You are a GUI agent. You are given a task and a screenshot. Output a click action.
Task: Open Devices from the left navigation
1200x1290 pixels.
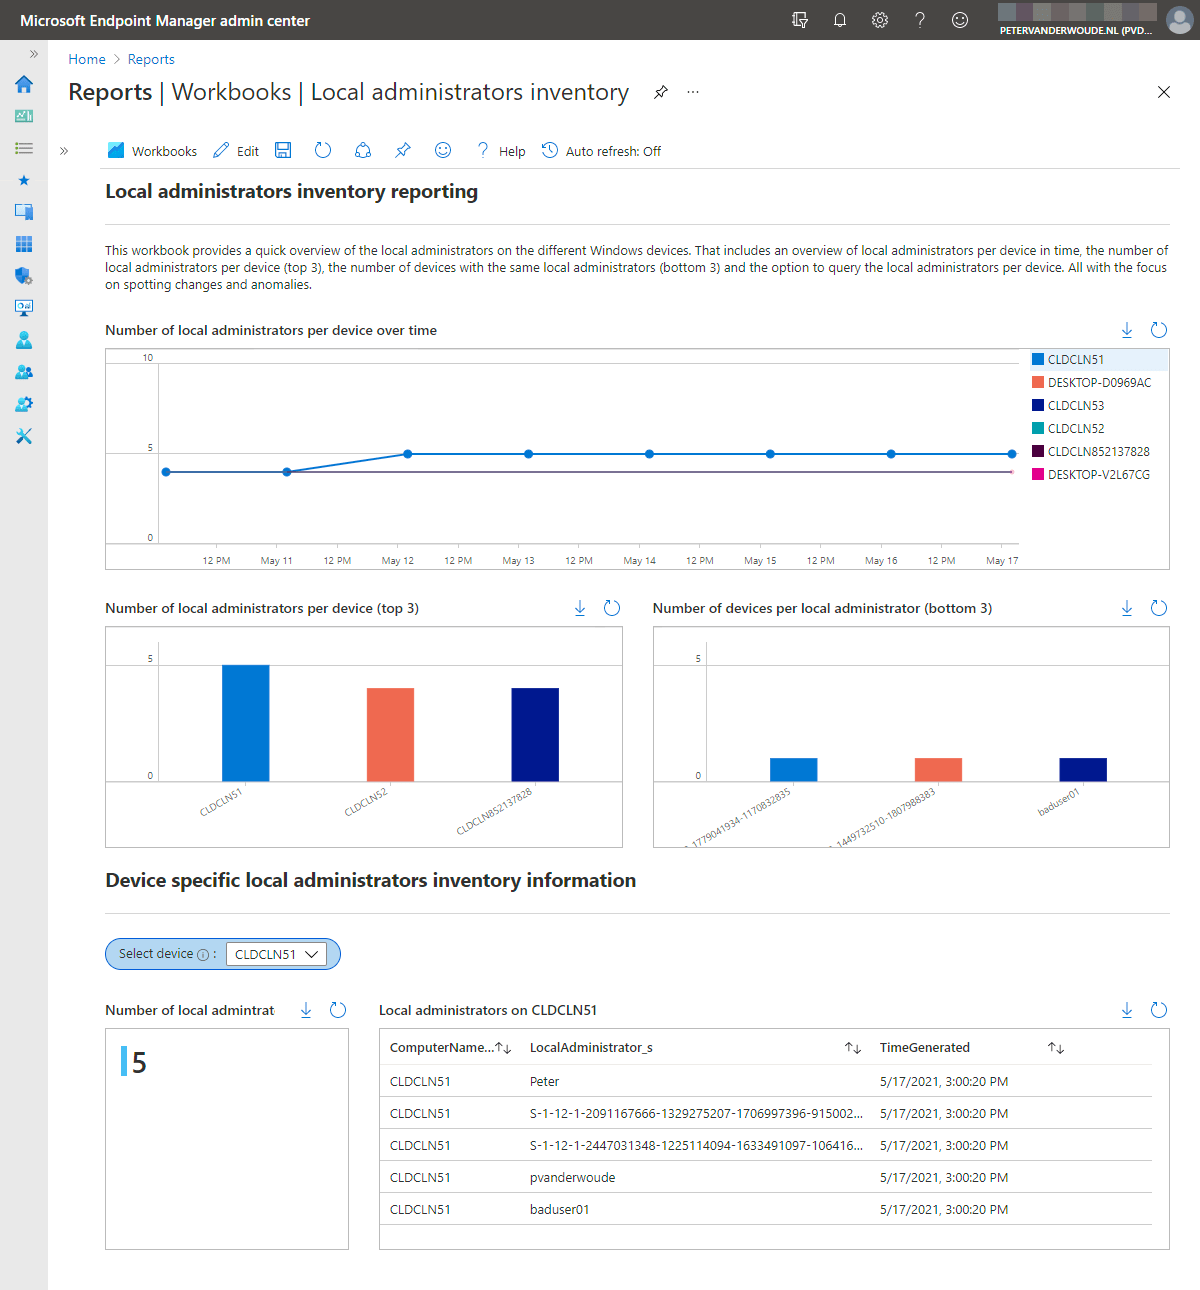pos(24,211)
